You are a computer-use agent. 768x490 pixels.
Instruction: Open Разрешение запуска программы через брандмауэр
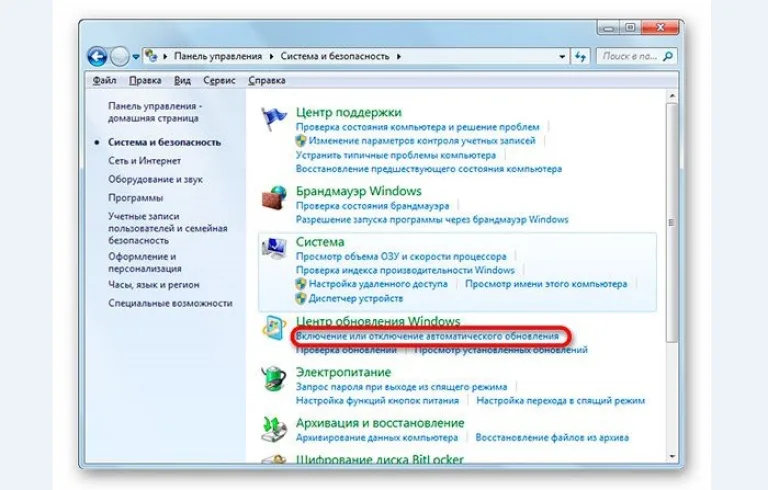click(432, 220)
